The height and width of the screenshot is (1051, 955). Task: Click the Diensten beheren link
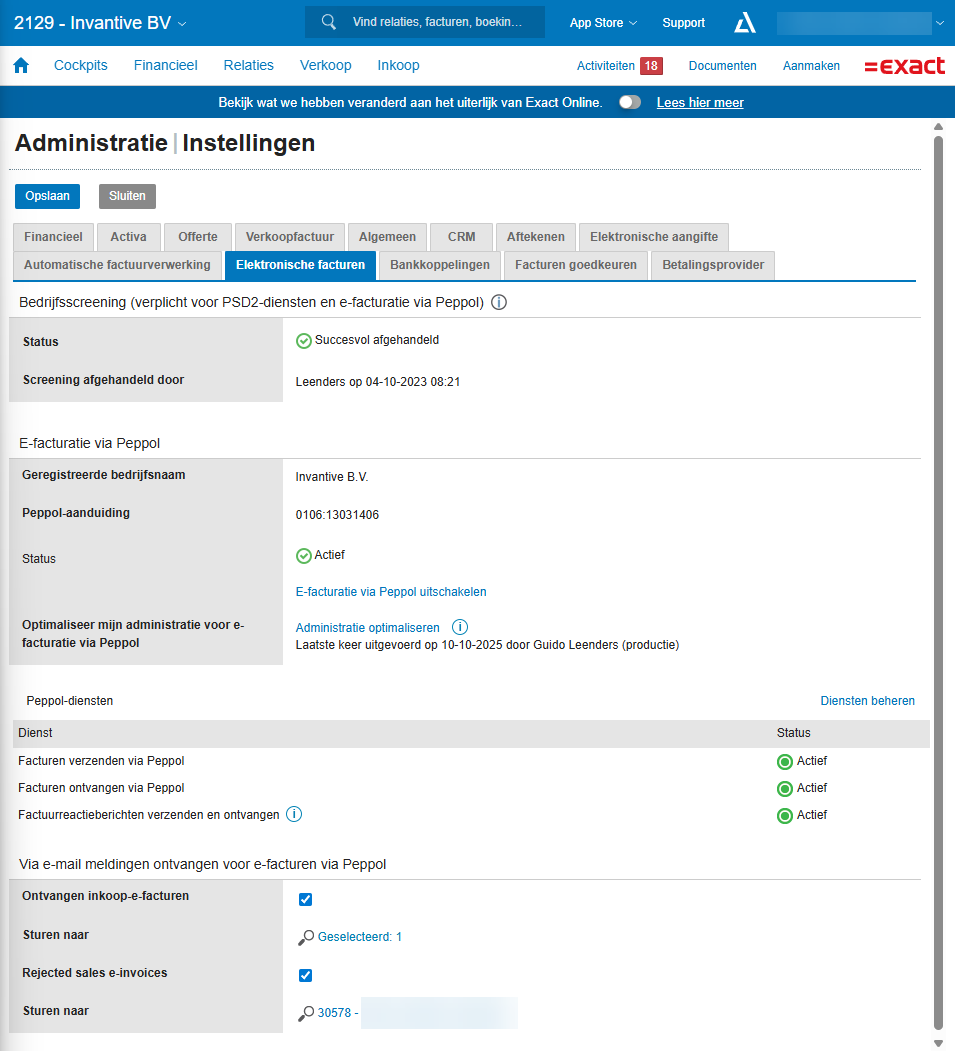(867, 701)
